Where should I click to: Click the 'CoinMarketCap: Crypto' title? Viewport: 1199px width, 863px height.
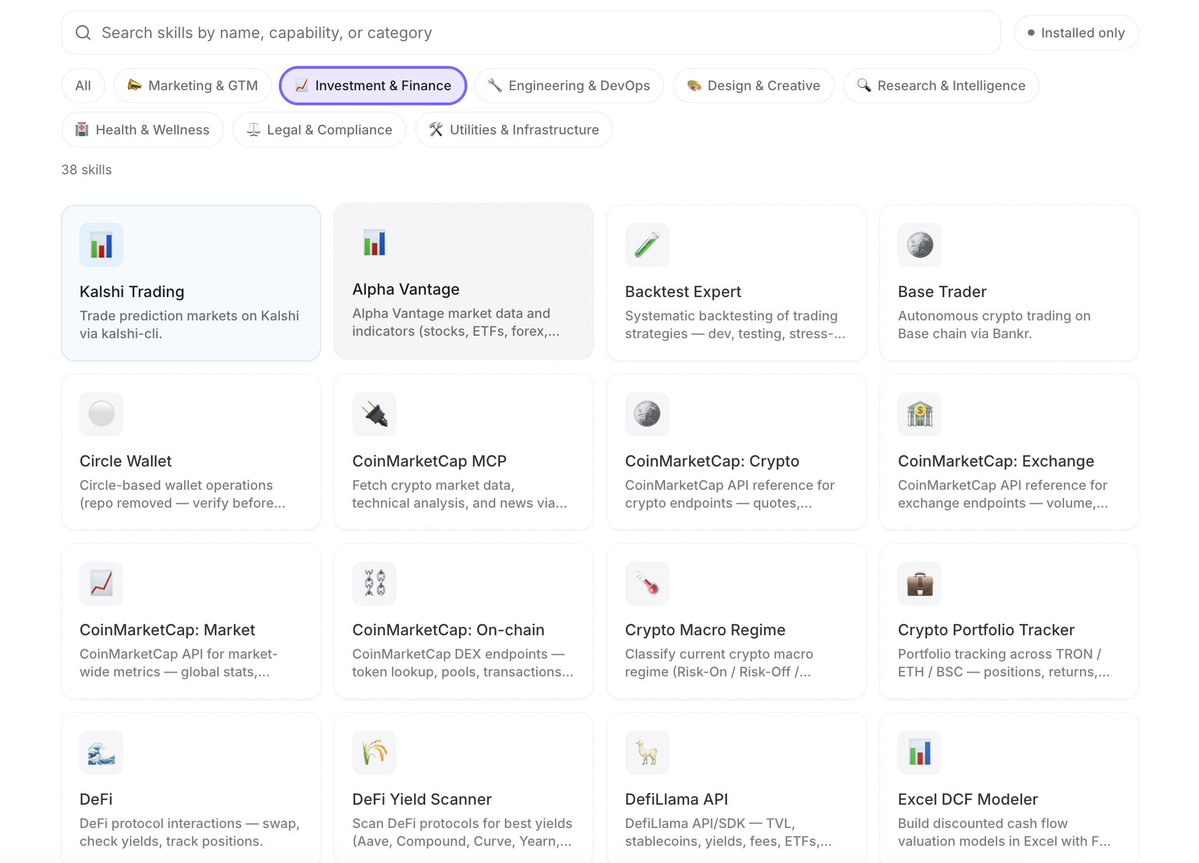tap(712, 461)
